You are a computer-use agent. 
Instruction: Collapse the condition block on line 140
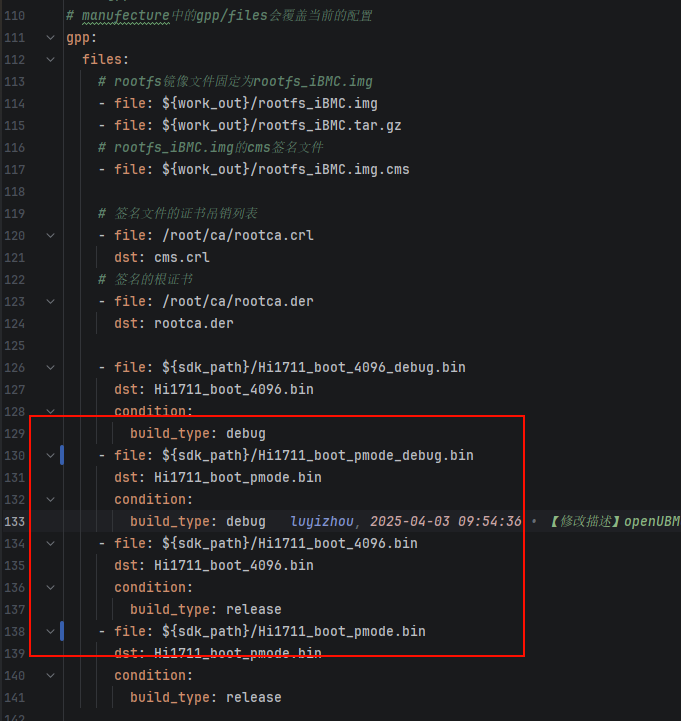[50, 676]
